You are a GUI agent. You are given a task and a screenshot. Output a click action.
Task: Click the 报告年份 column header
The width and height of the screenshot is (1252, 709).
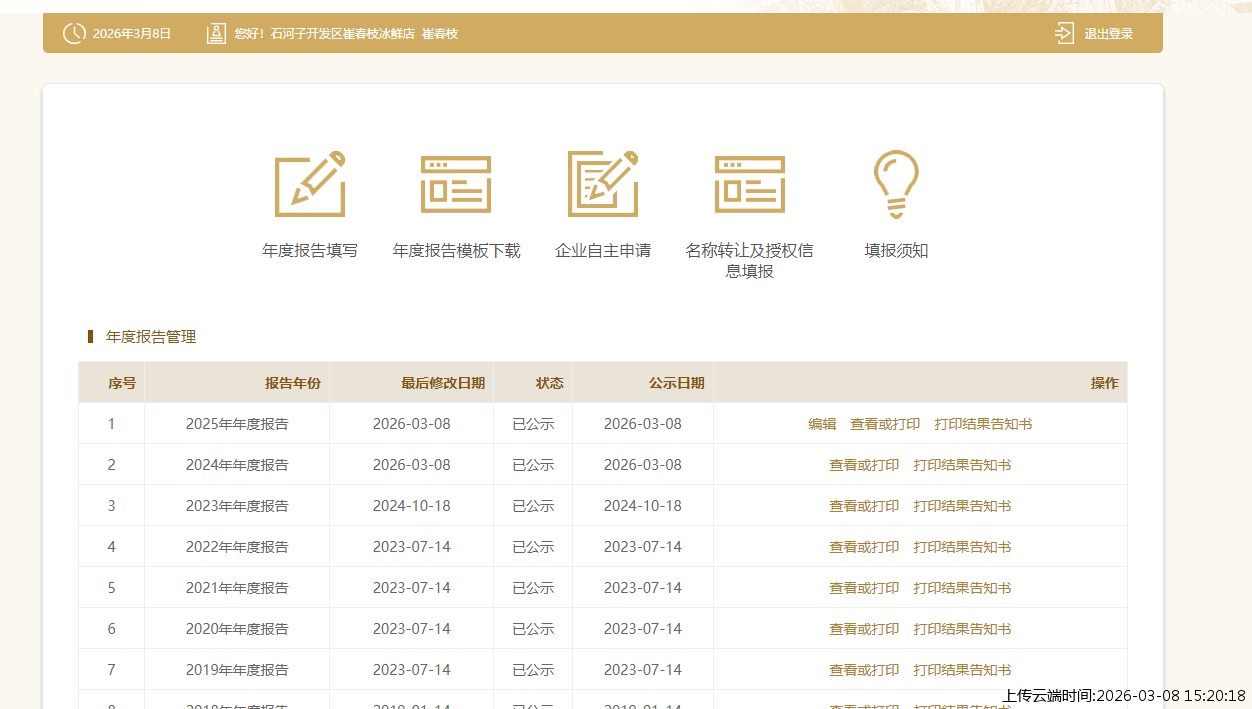click(292, 383)
